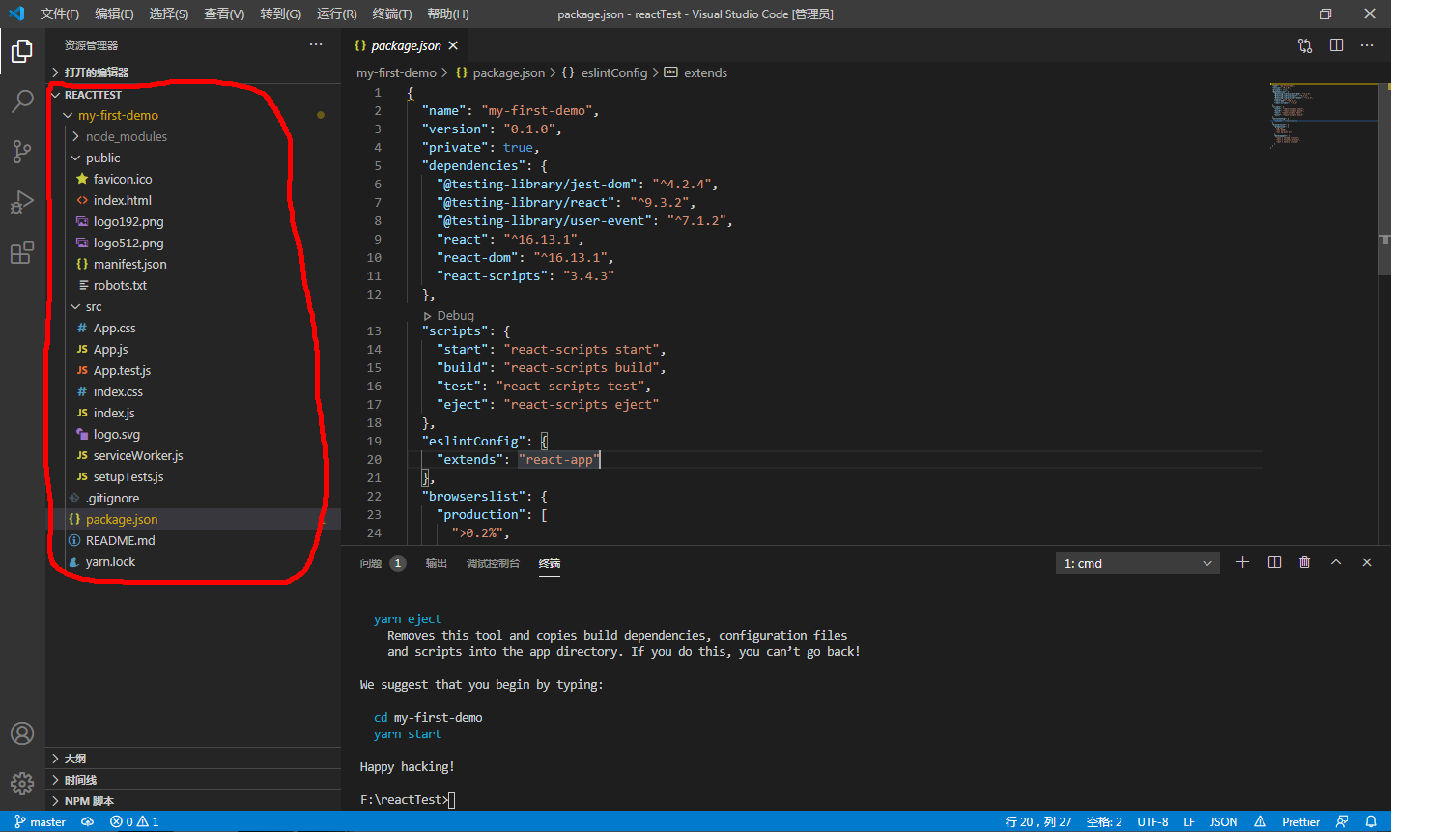
Task: Close the terminal panel
Action: 1366,562
